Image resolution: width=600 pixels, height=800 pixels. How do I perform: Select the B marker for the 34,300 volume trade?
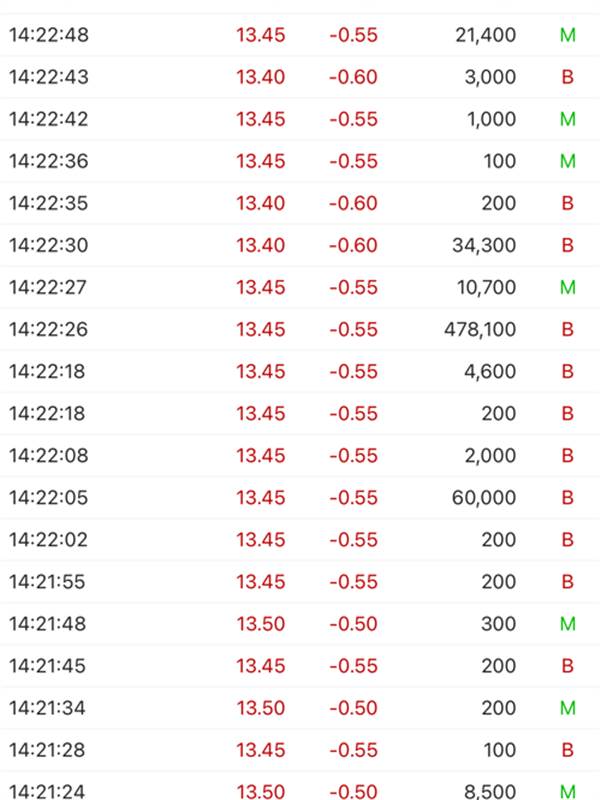pos(567,245)
